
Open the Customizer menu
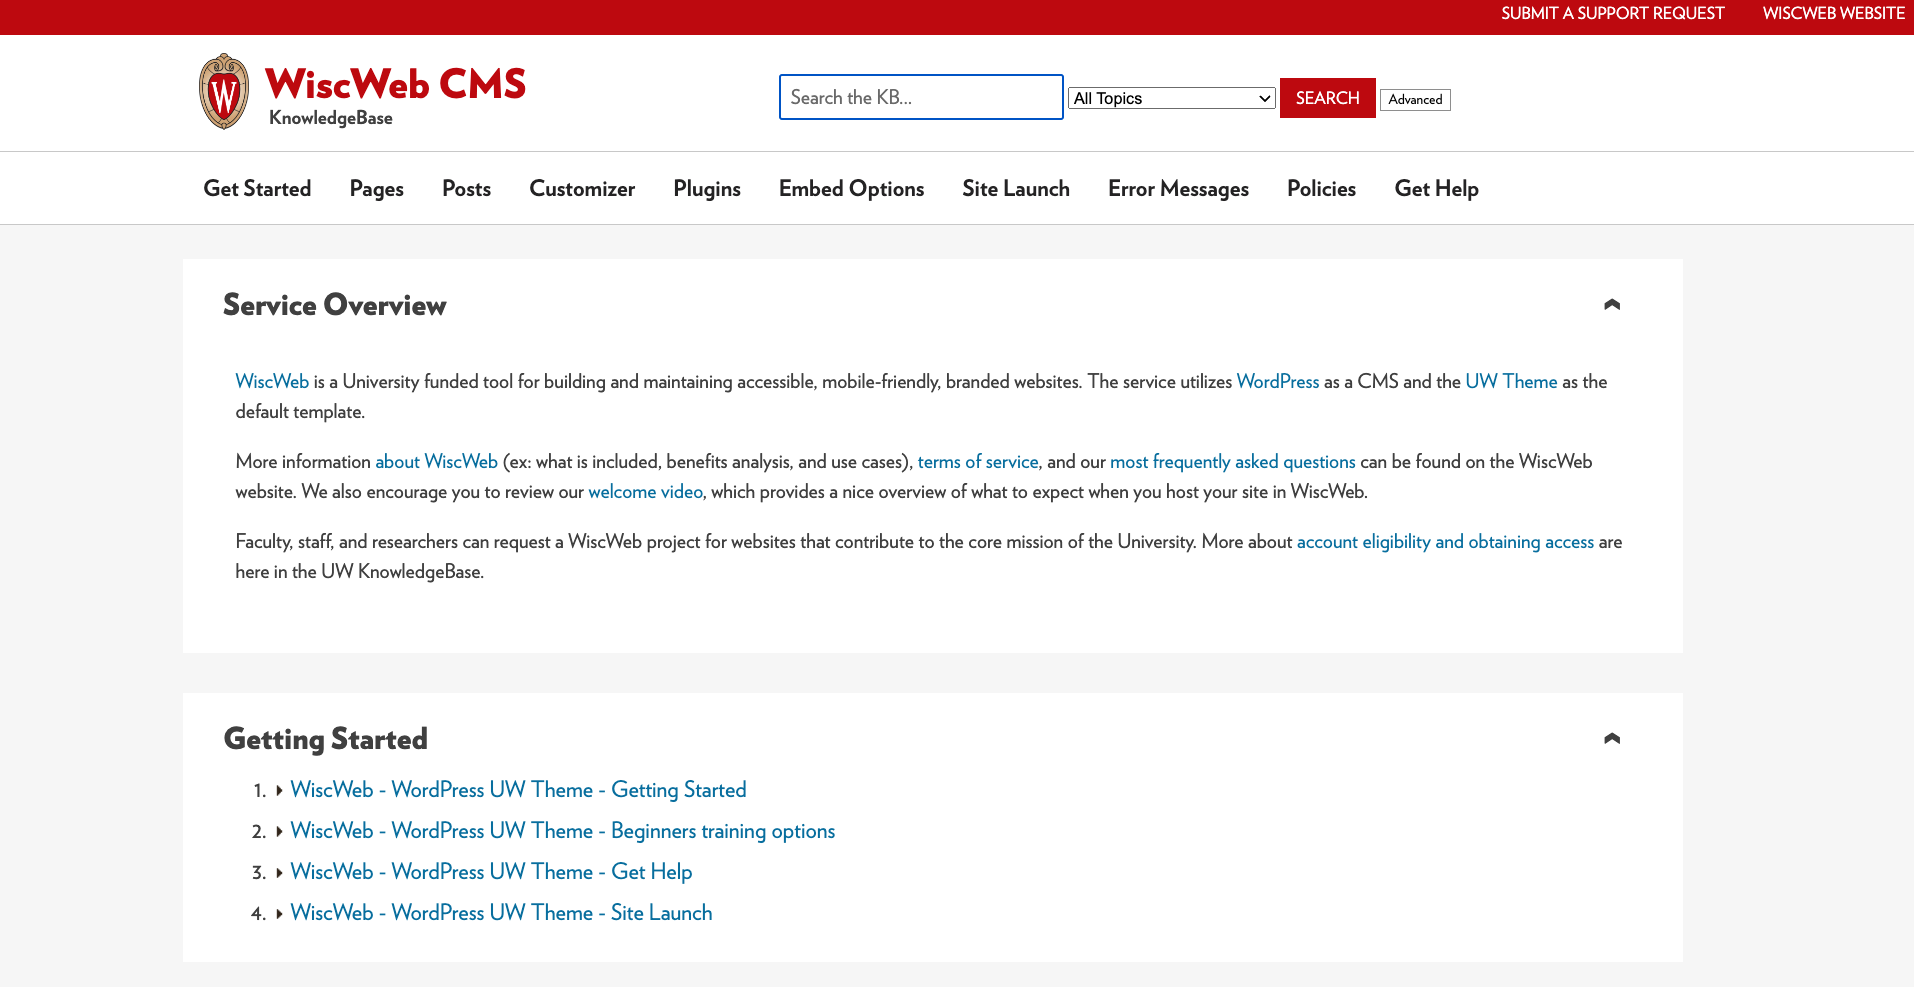pos(582,188)
